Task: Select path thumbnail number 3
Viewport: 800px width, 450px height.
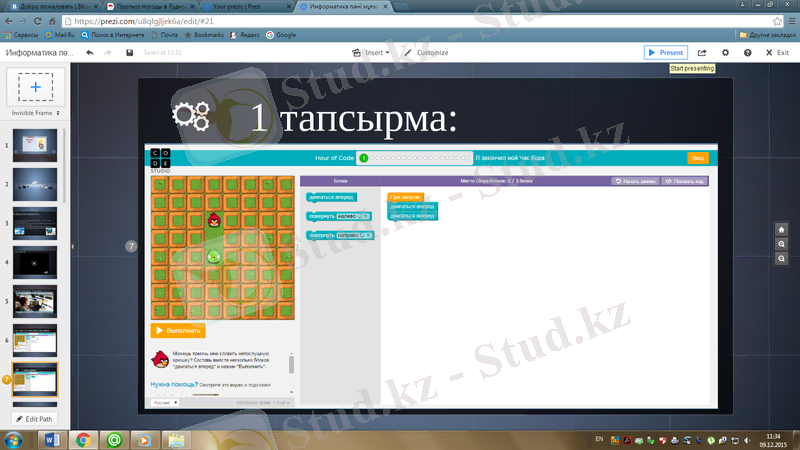Action: (x=35, y=223)
